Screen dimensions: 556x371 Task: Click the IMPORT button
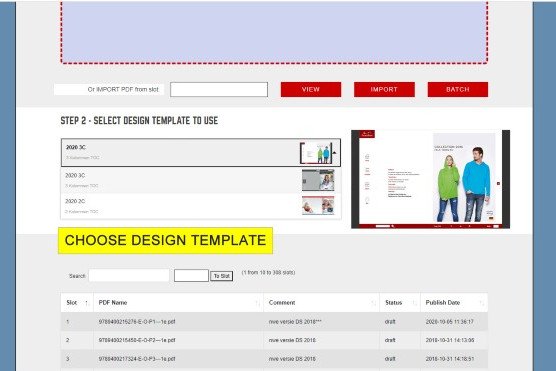pos(384,89)
